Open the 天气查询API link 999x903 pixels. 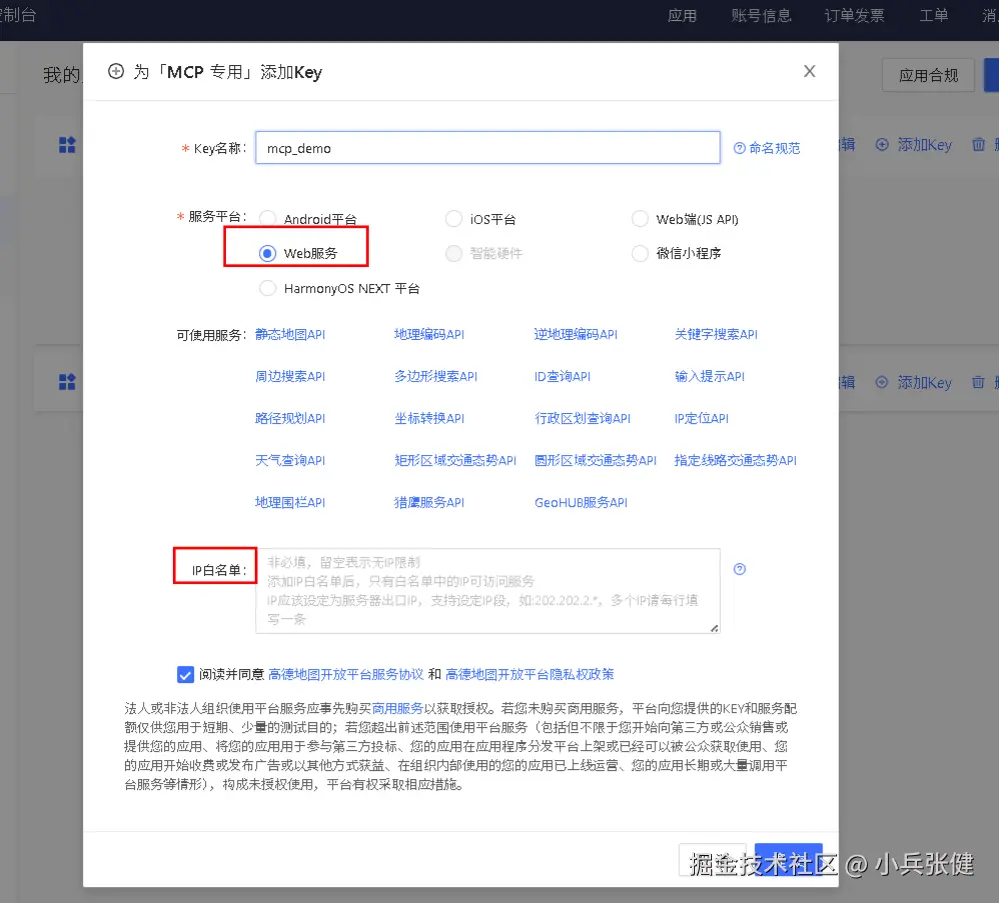[x=290, y=461]
